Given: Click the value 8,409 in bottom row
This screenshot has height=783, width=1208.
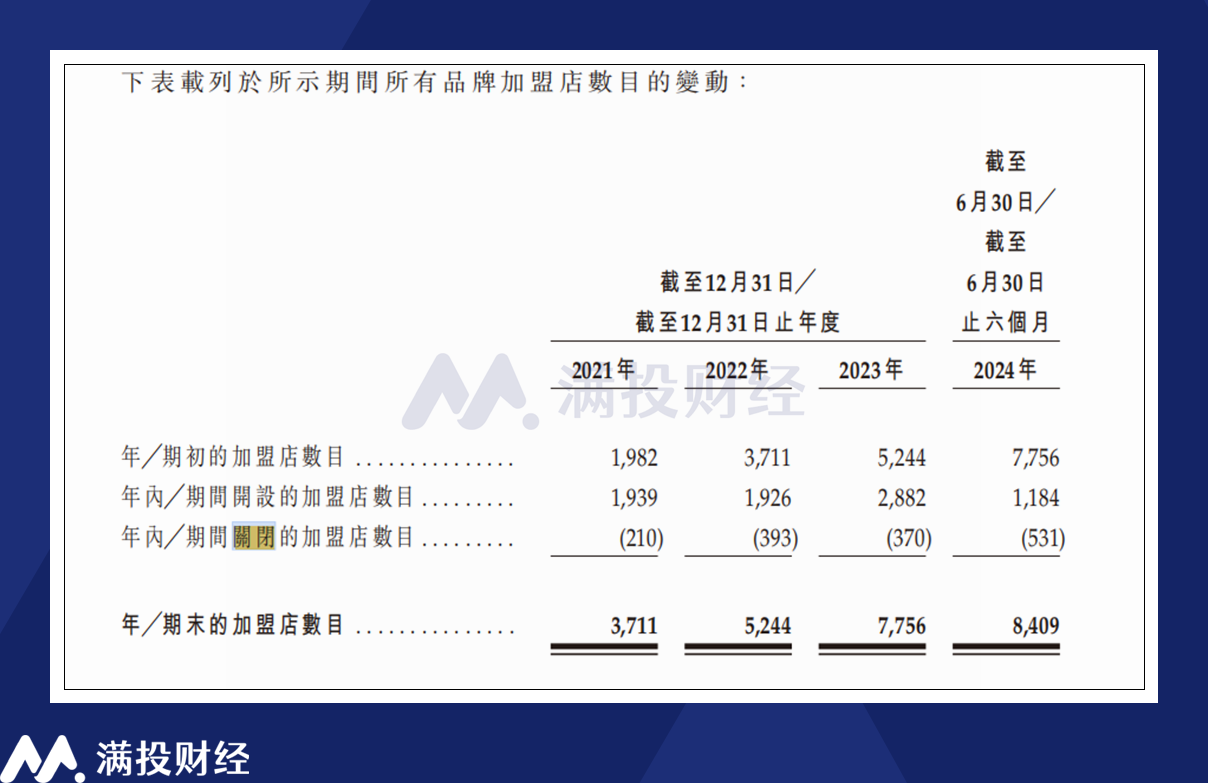Looking at the screenshot, I should pyautogui.click(x=1035, y=626).
